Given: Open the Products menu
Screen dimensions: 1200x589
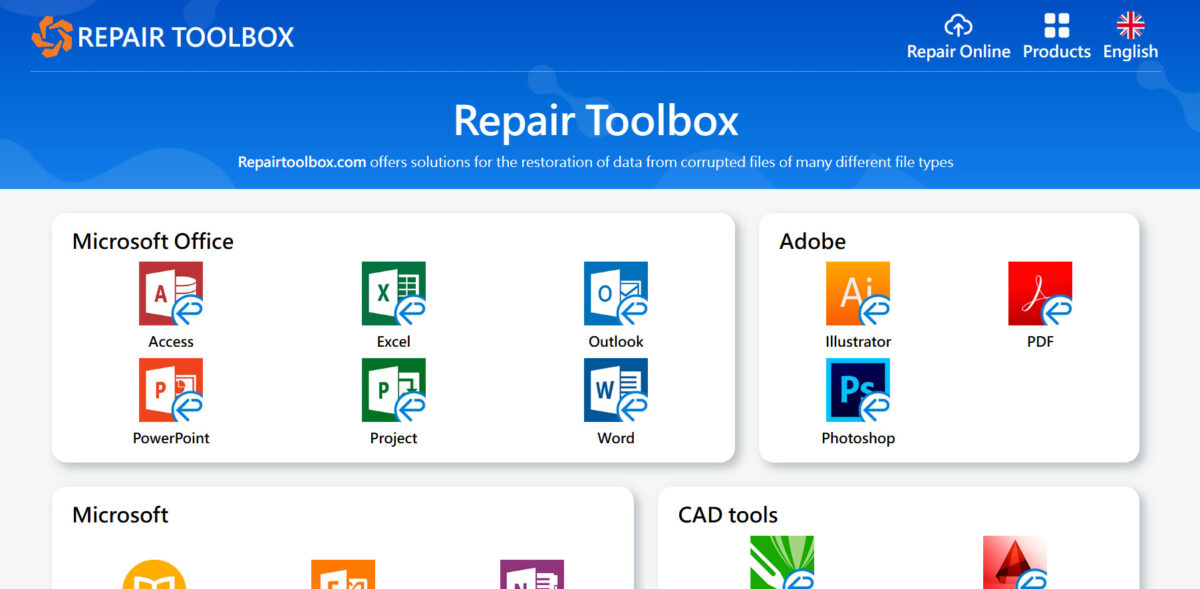Looking at the screenshot, I should 1056,35.
